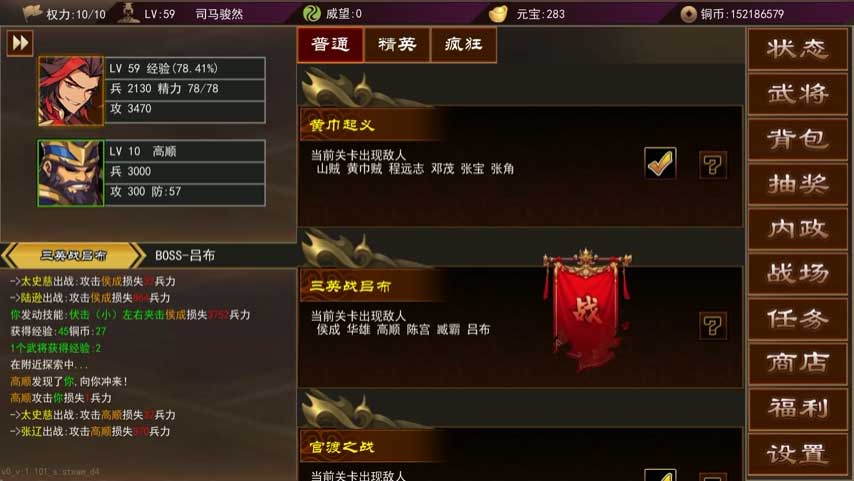Open help question mark for 三英战吕布
854x481 pixels.
[713, 326]
